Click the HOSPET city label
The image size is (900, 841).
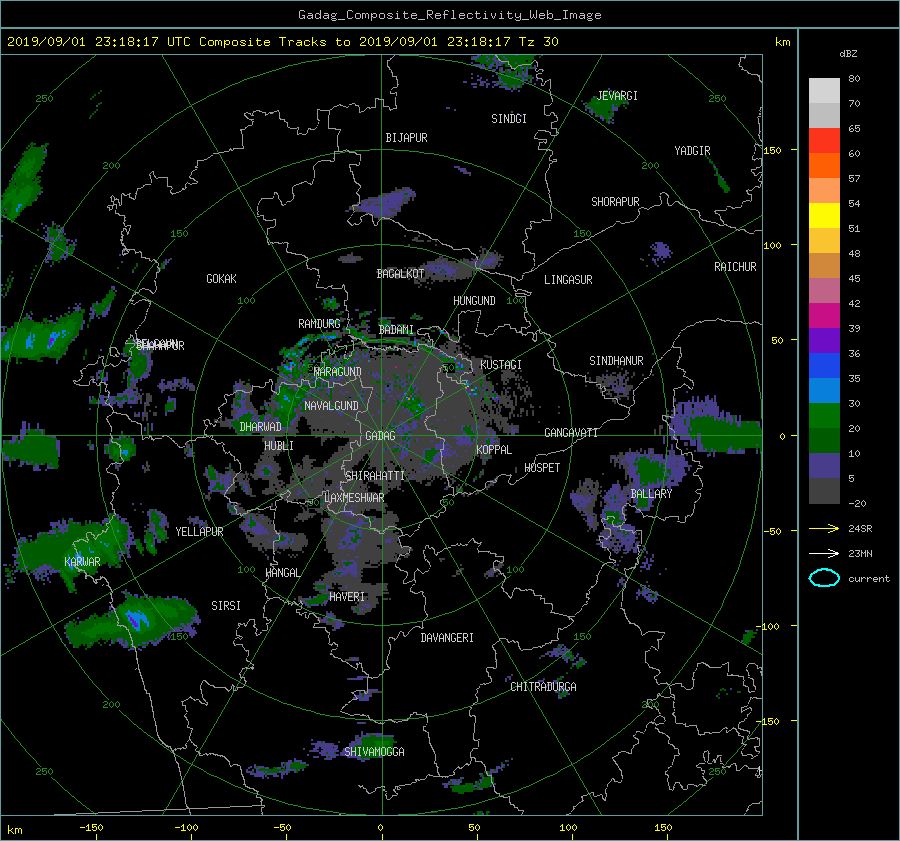542,468
